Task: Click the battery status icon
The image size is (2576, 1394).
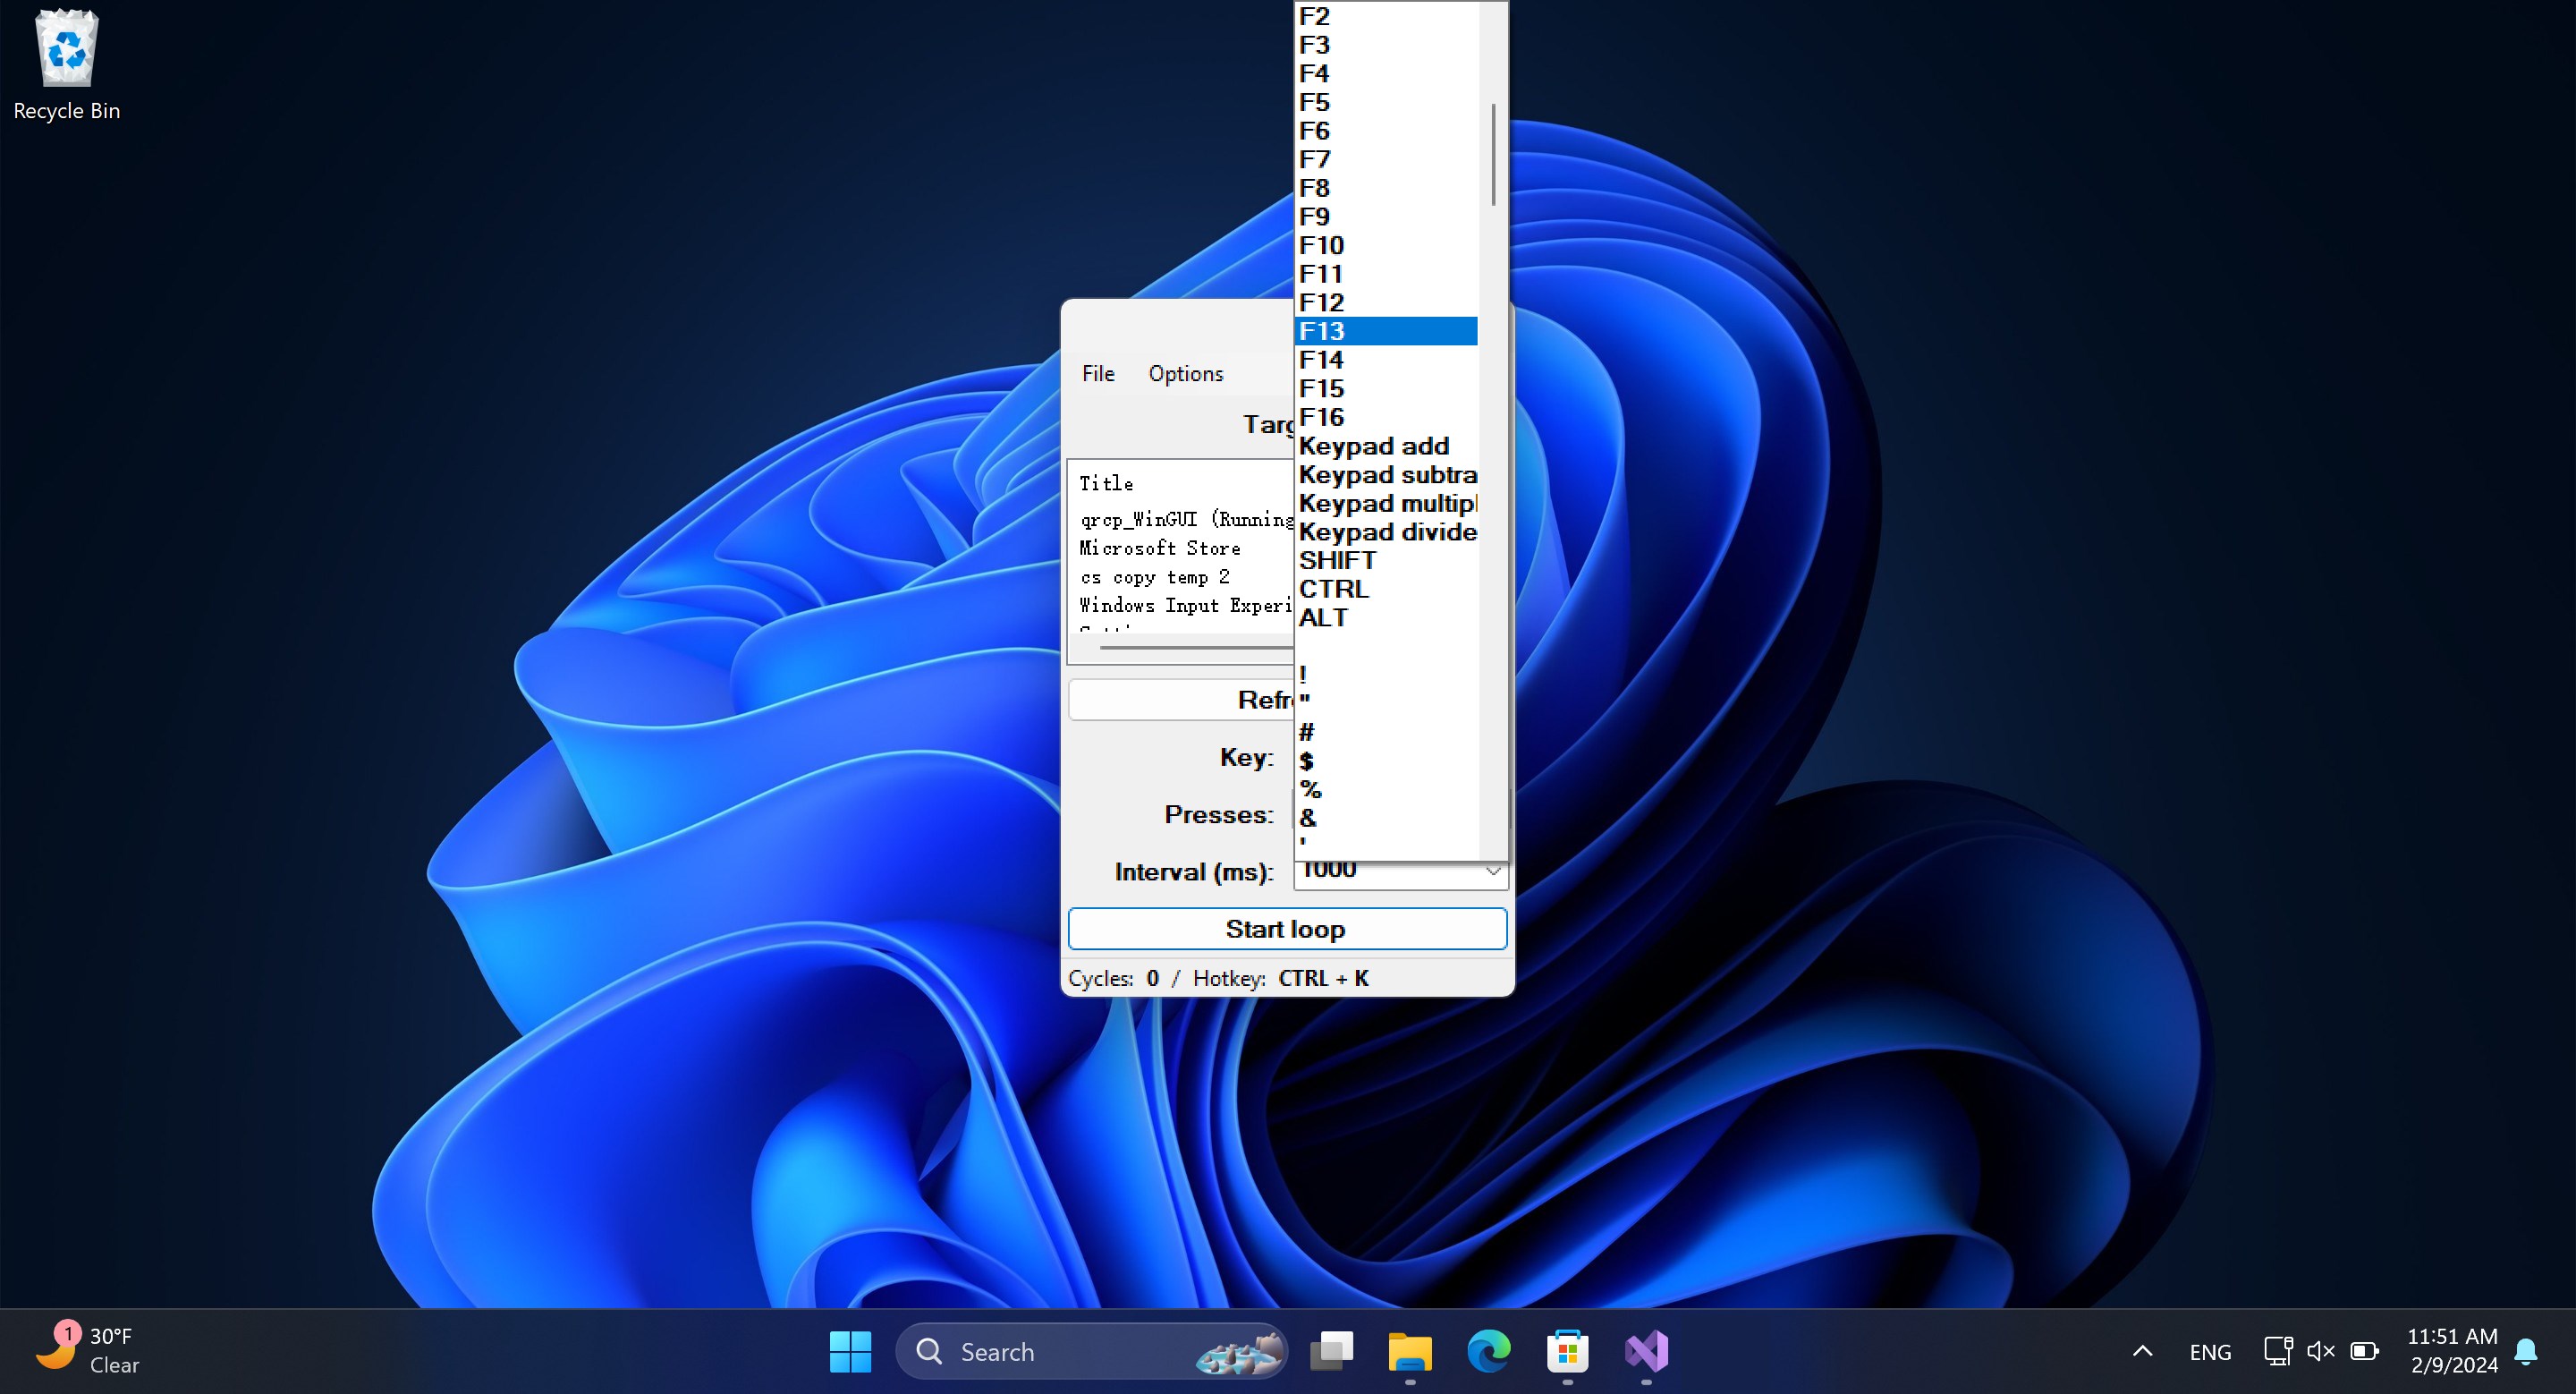Action: click(x=2366, y=1351)
